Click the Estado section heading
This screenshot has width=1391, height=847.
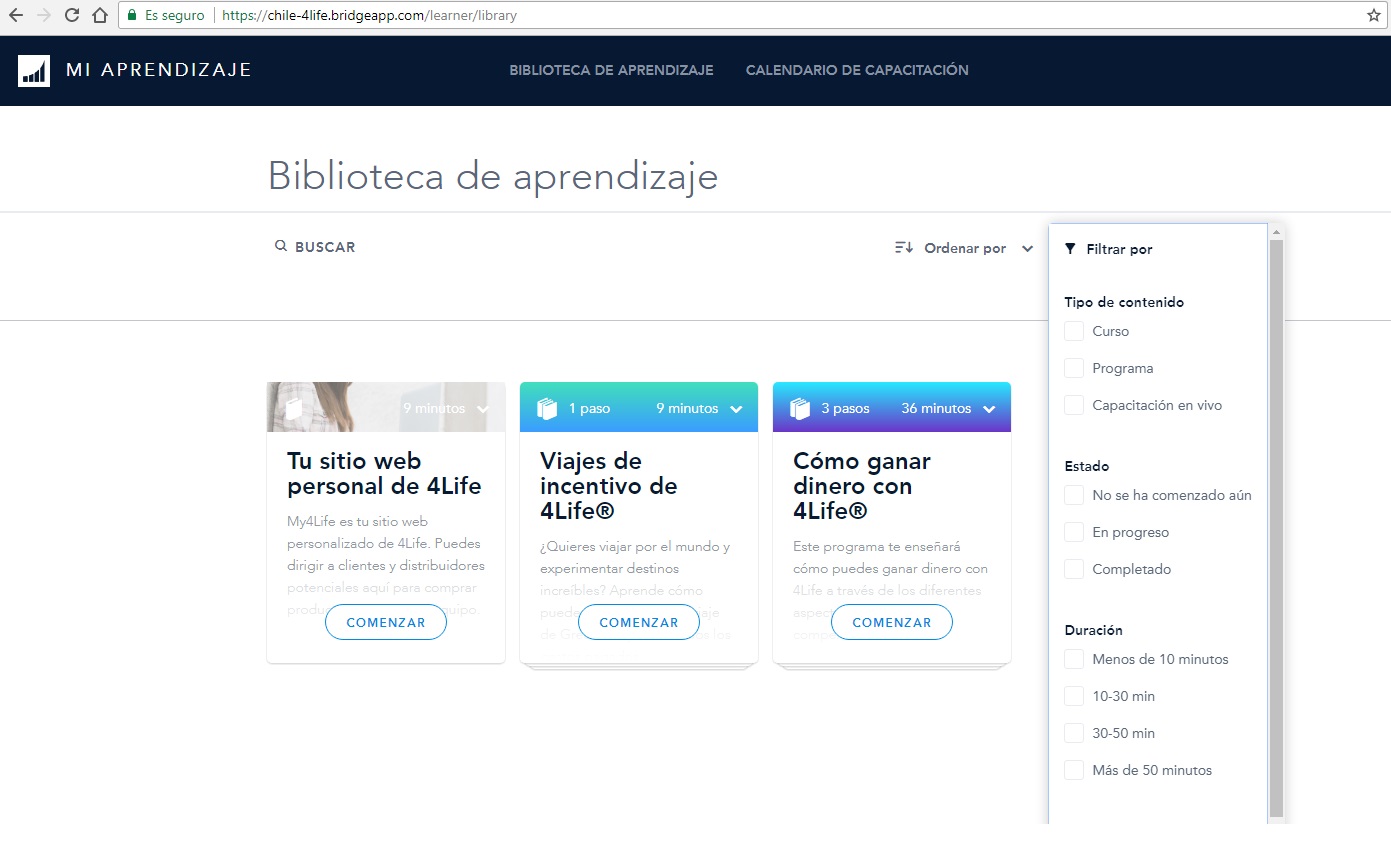click(x=1086, y=466)
